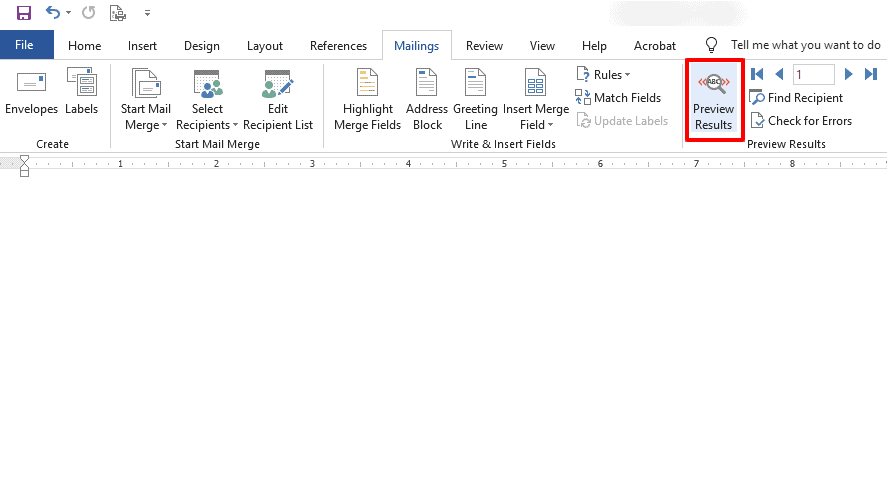Open the Rules dropdown
The height and width of the screenshot is (494, 887).
point(603,75)
